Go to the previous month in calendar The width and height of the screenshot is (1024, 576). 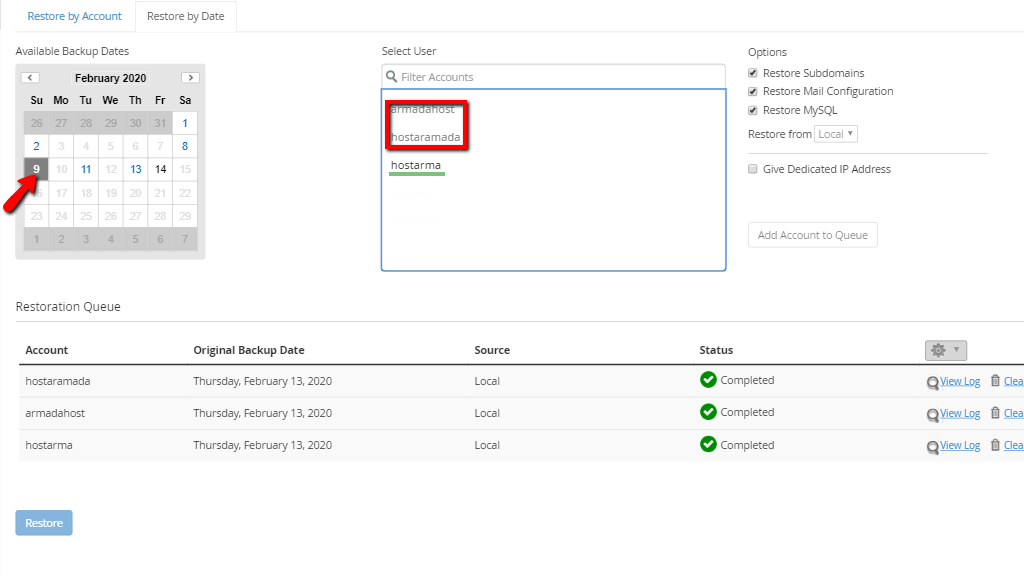30,78
